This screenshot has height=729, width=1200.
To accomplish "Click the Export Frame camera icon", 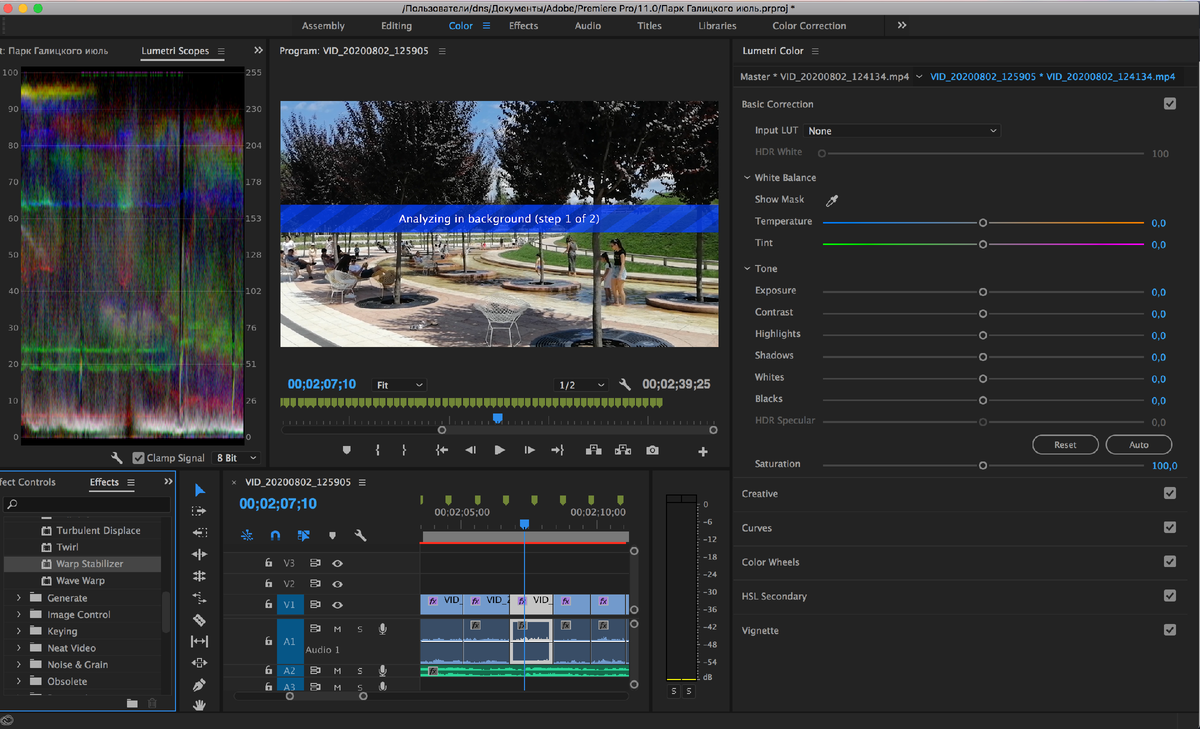I will (652, 451).
